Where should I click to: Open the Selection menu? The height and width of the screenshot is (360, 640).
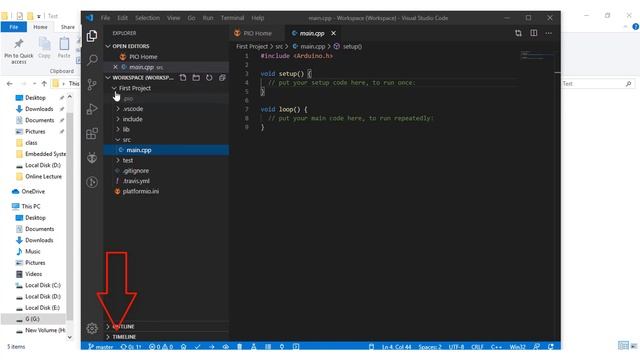[x=147, y=18]
